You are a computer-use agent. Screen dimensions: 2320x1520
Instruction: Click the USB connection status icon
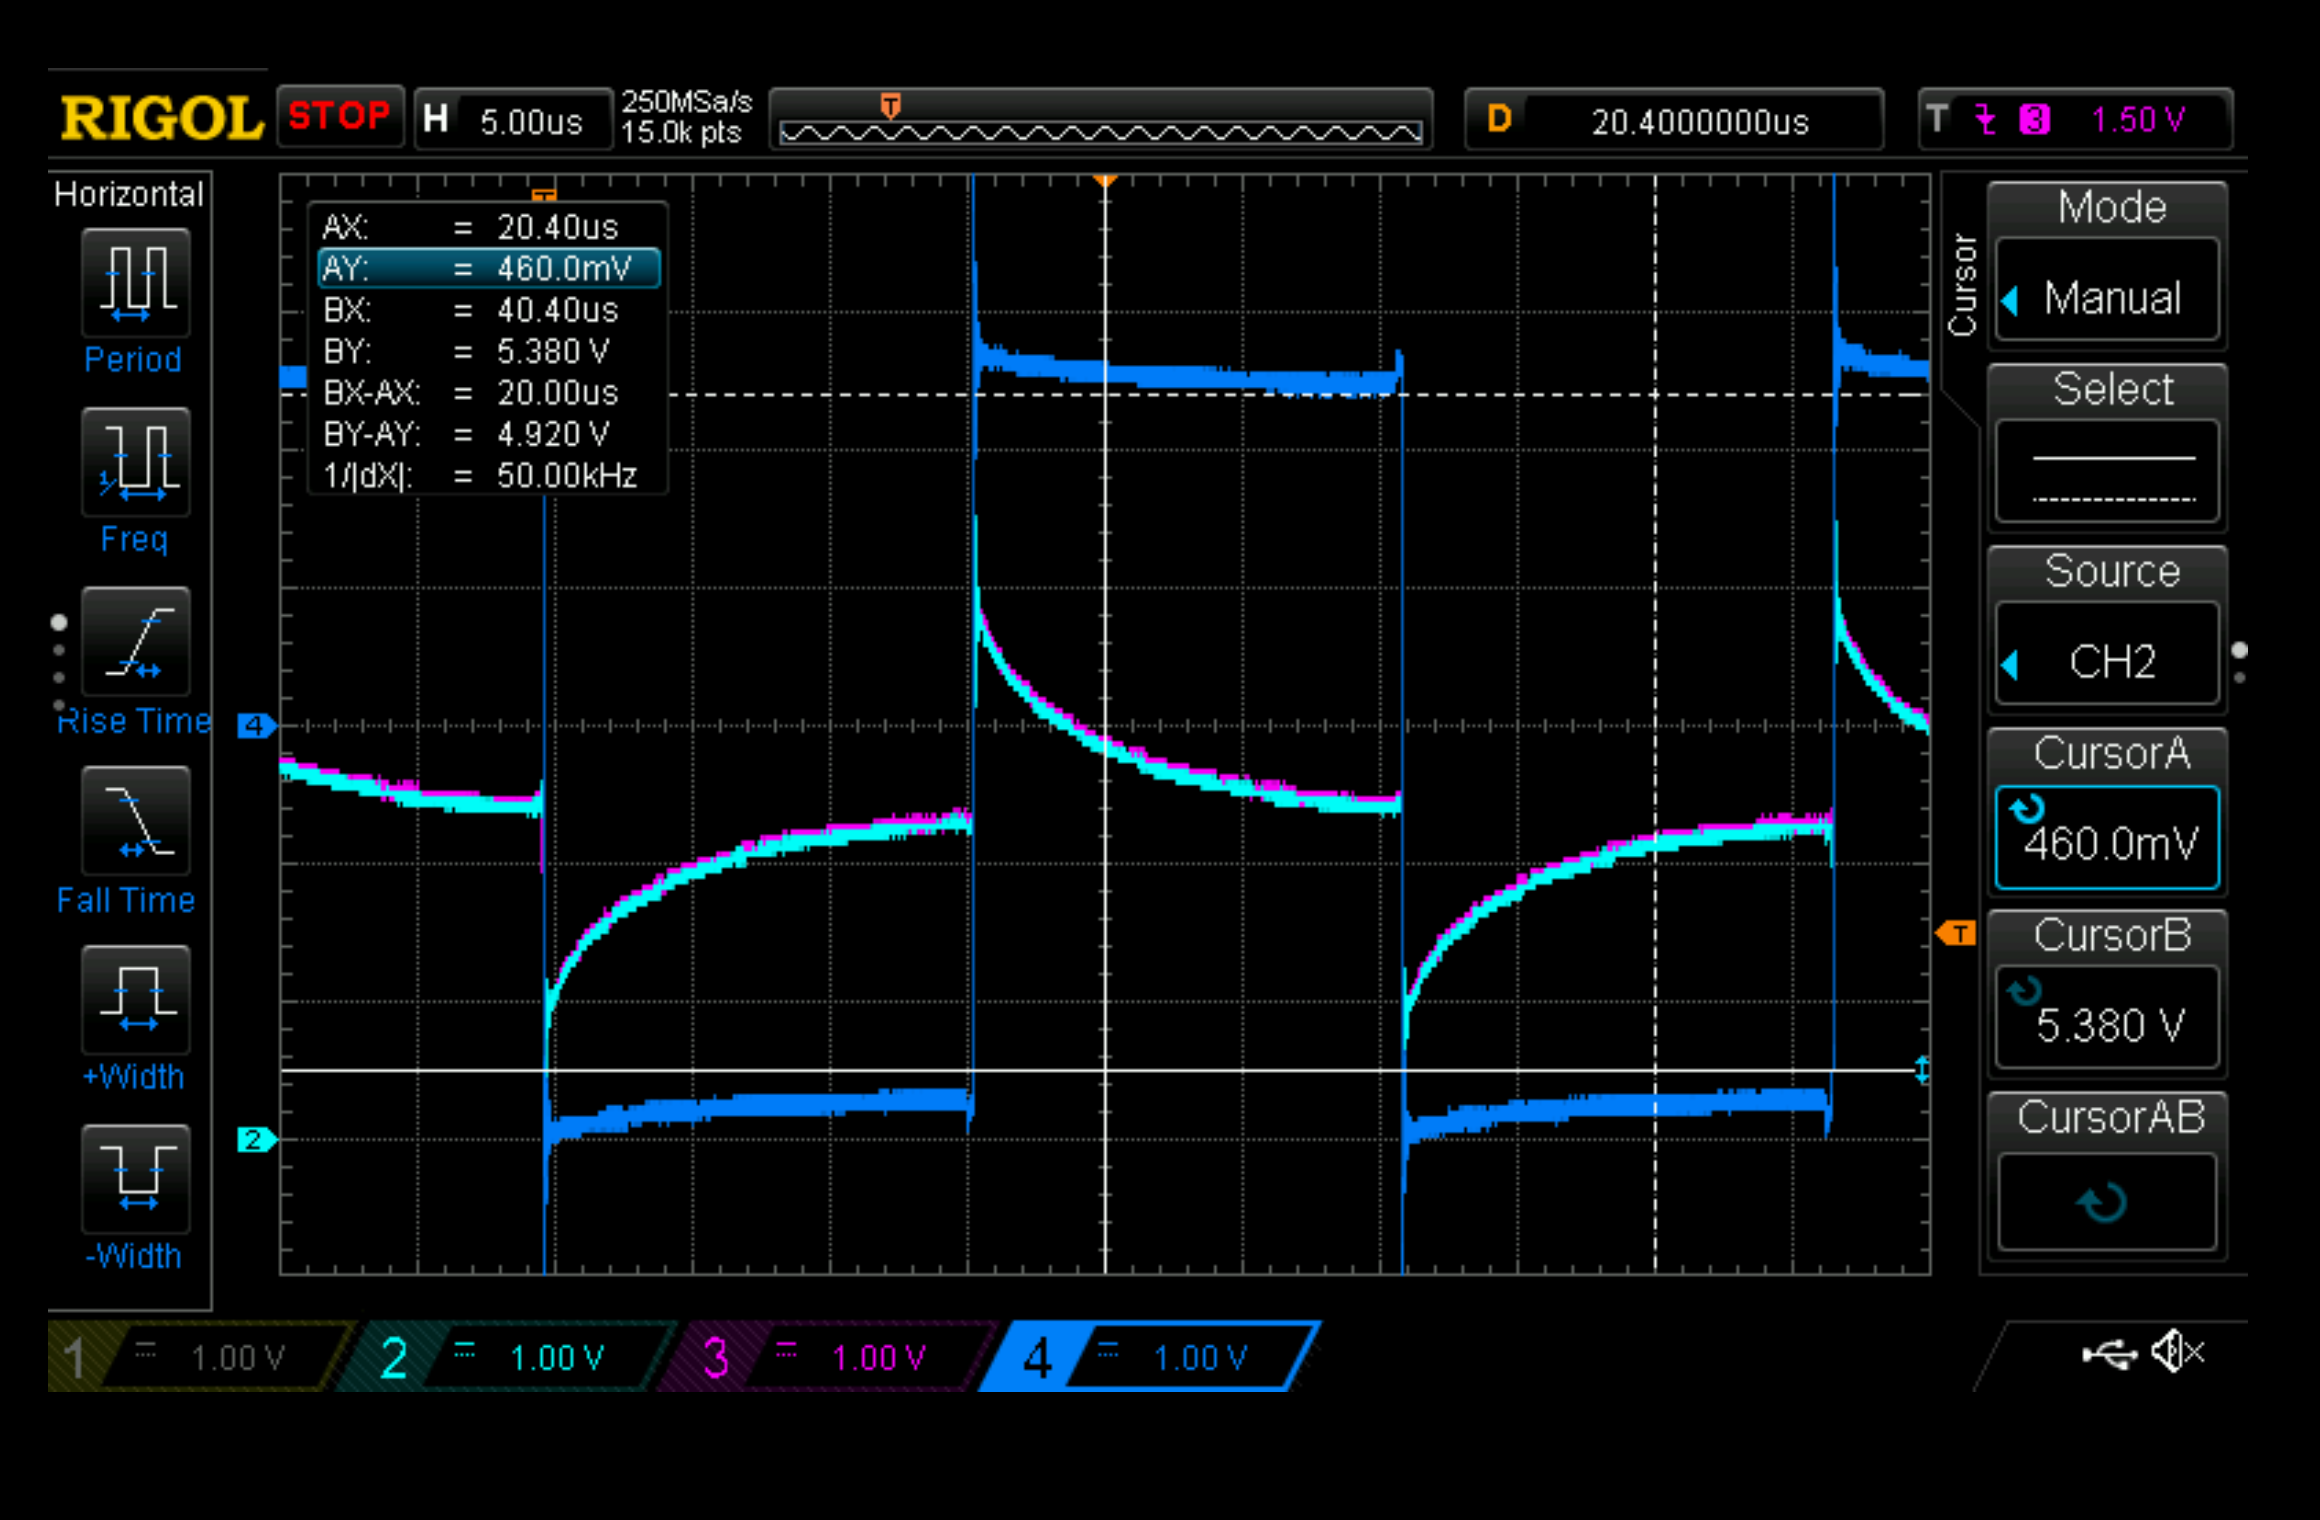pos(2109,1354)
